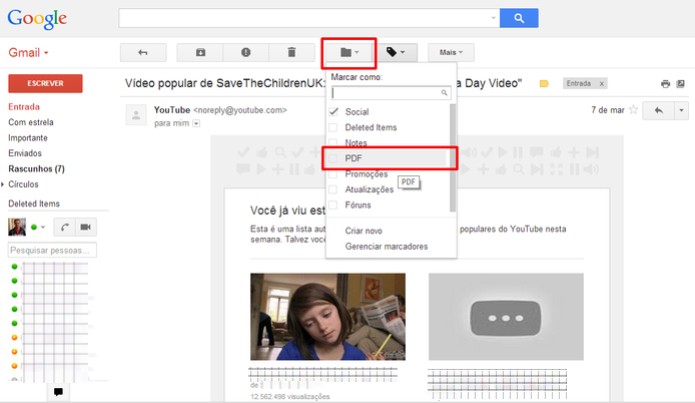Report spam with the exclamation icon

[246, 52]
